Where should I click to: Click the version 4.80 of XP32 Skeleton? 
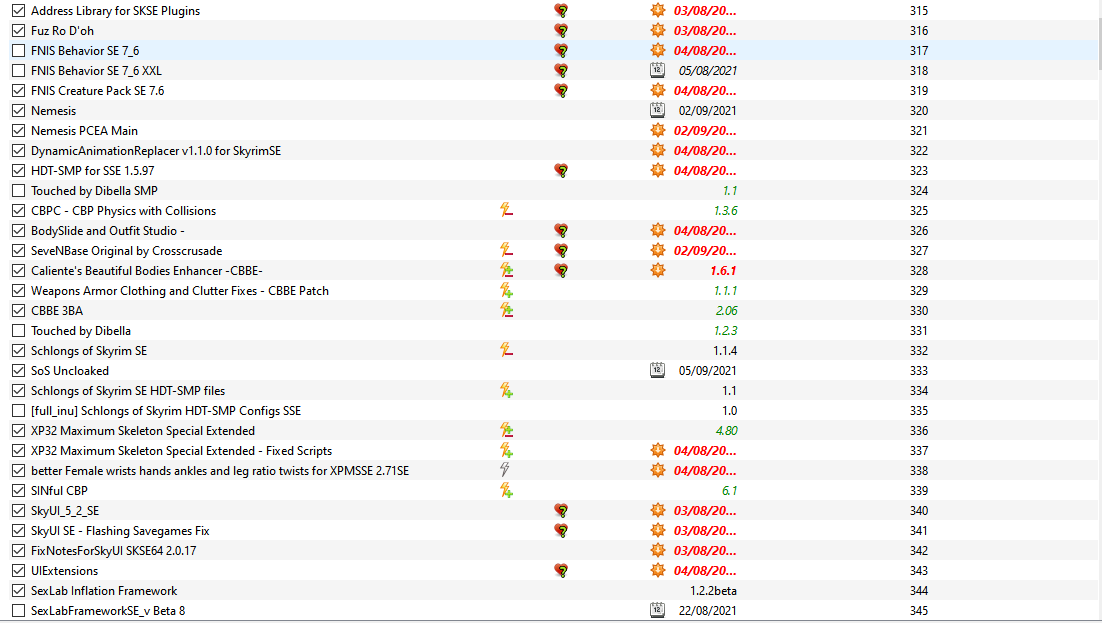click(x=726, y=430)
